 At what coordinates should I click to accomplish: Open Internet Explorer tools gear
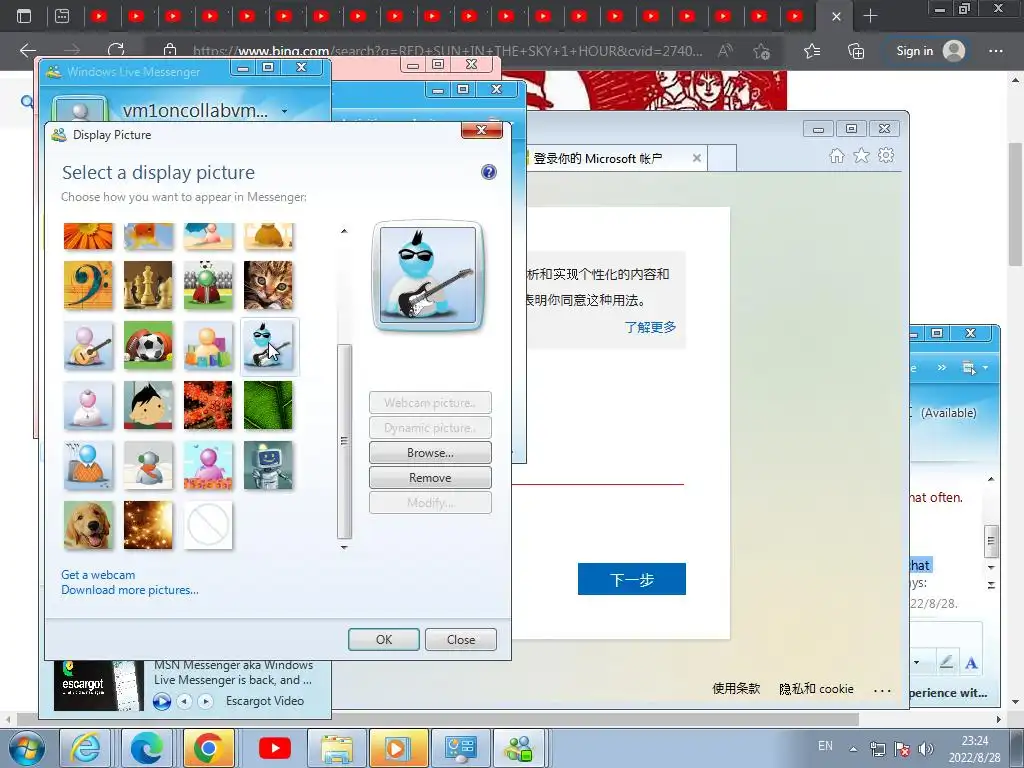tap(886, 155)
